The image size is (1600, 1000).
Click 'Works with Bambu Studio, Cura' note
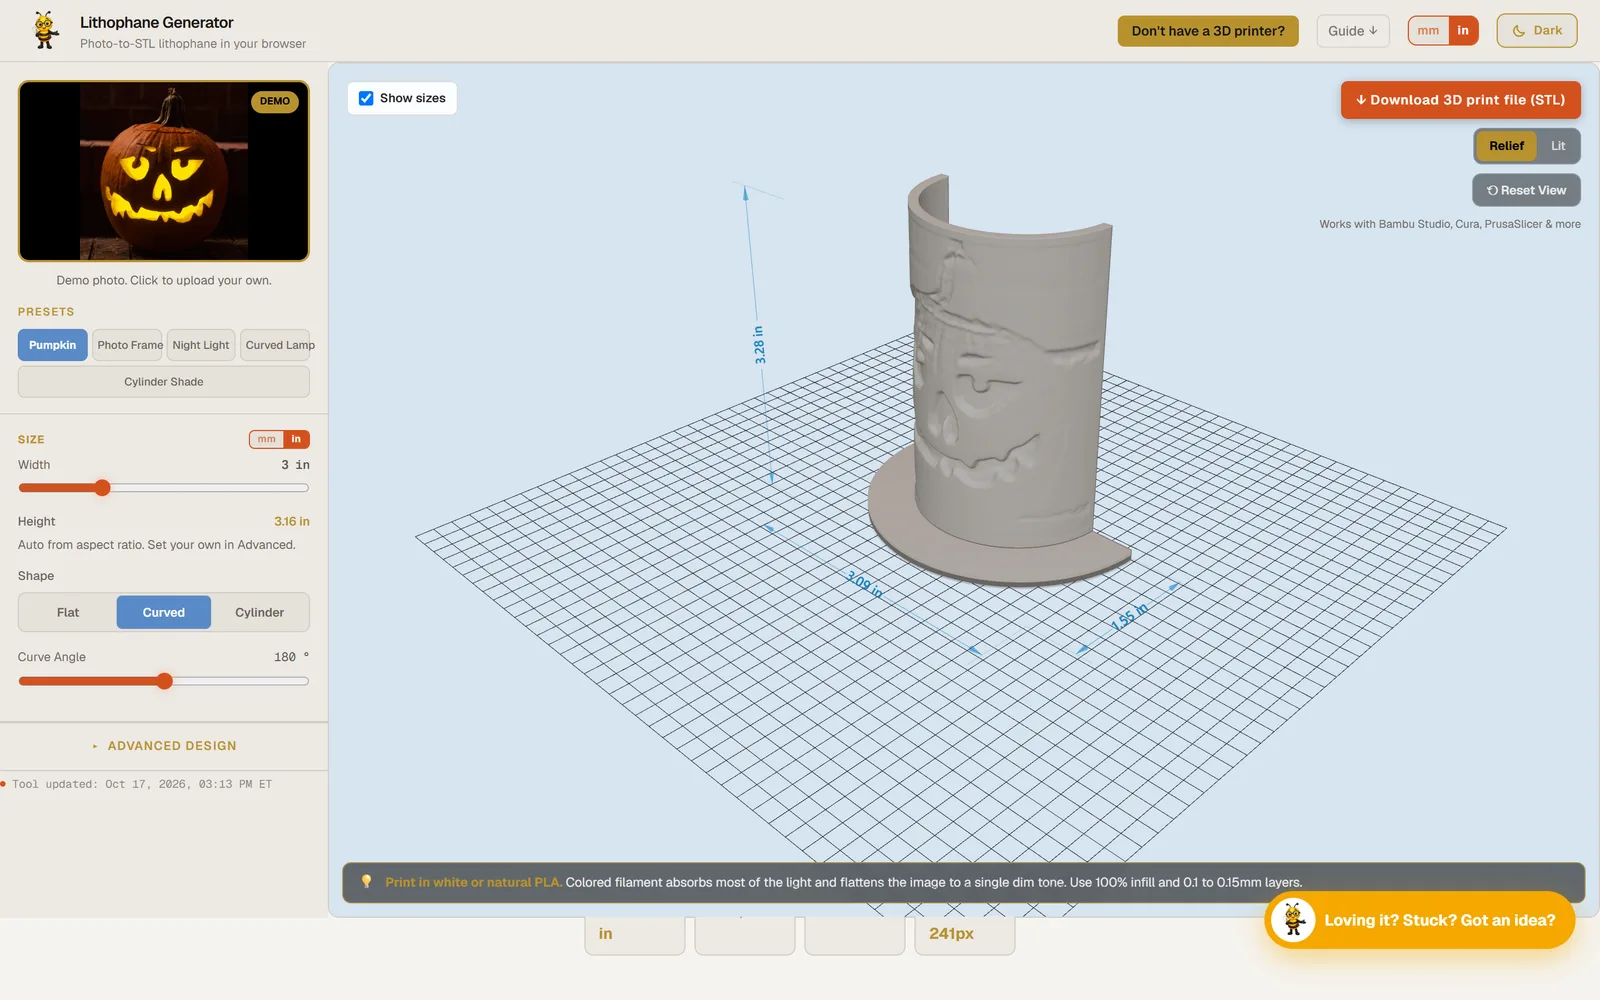1450,224
